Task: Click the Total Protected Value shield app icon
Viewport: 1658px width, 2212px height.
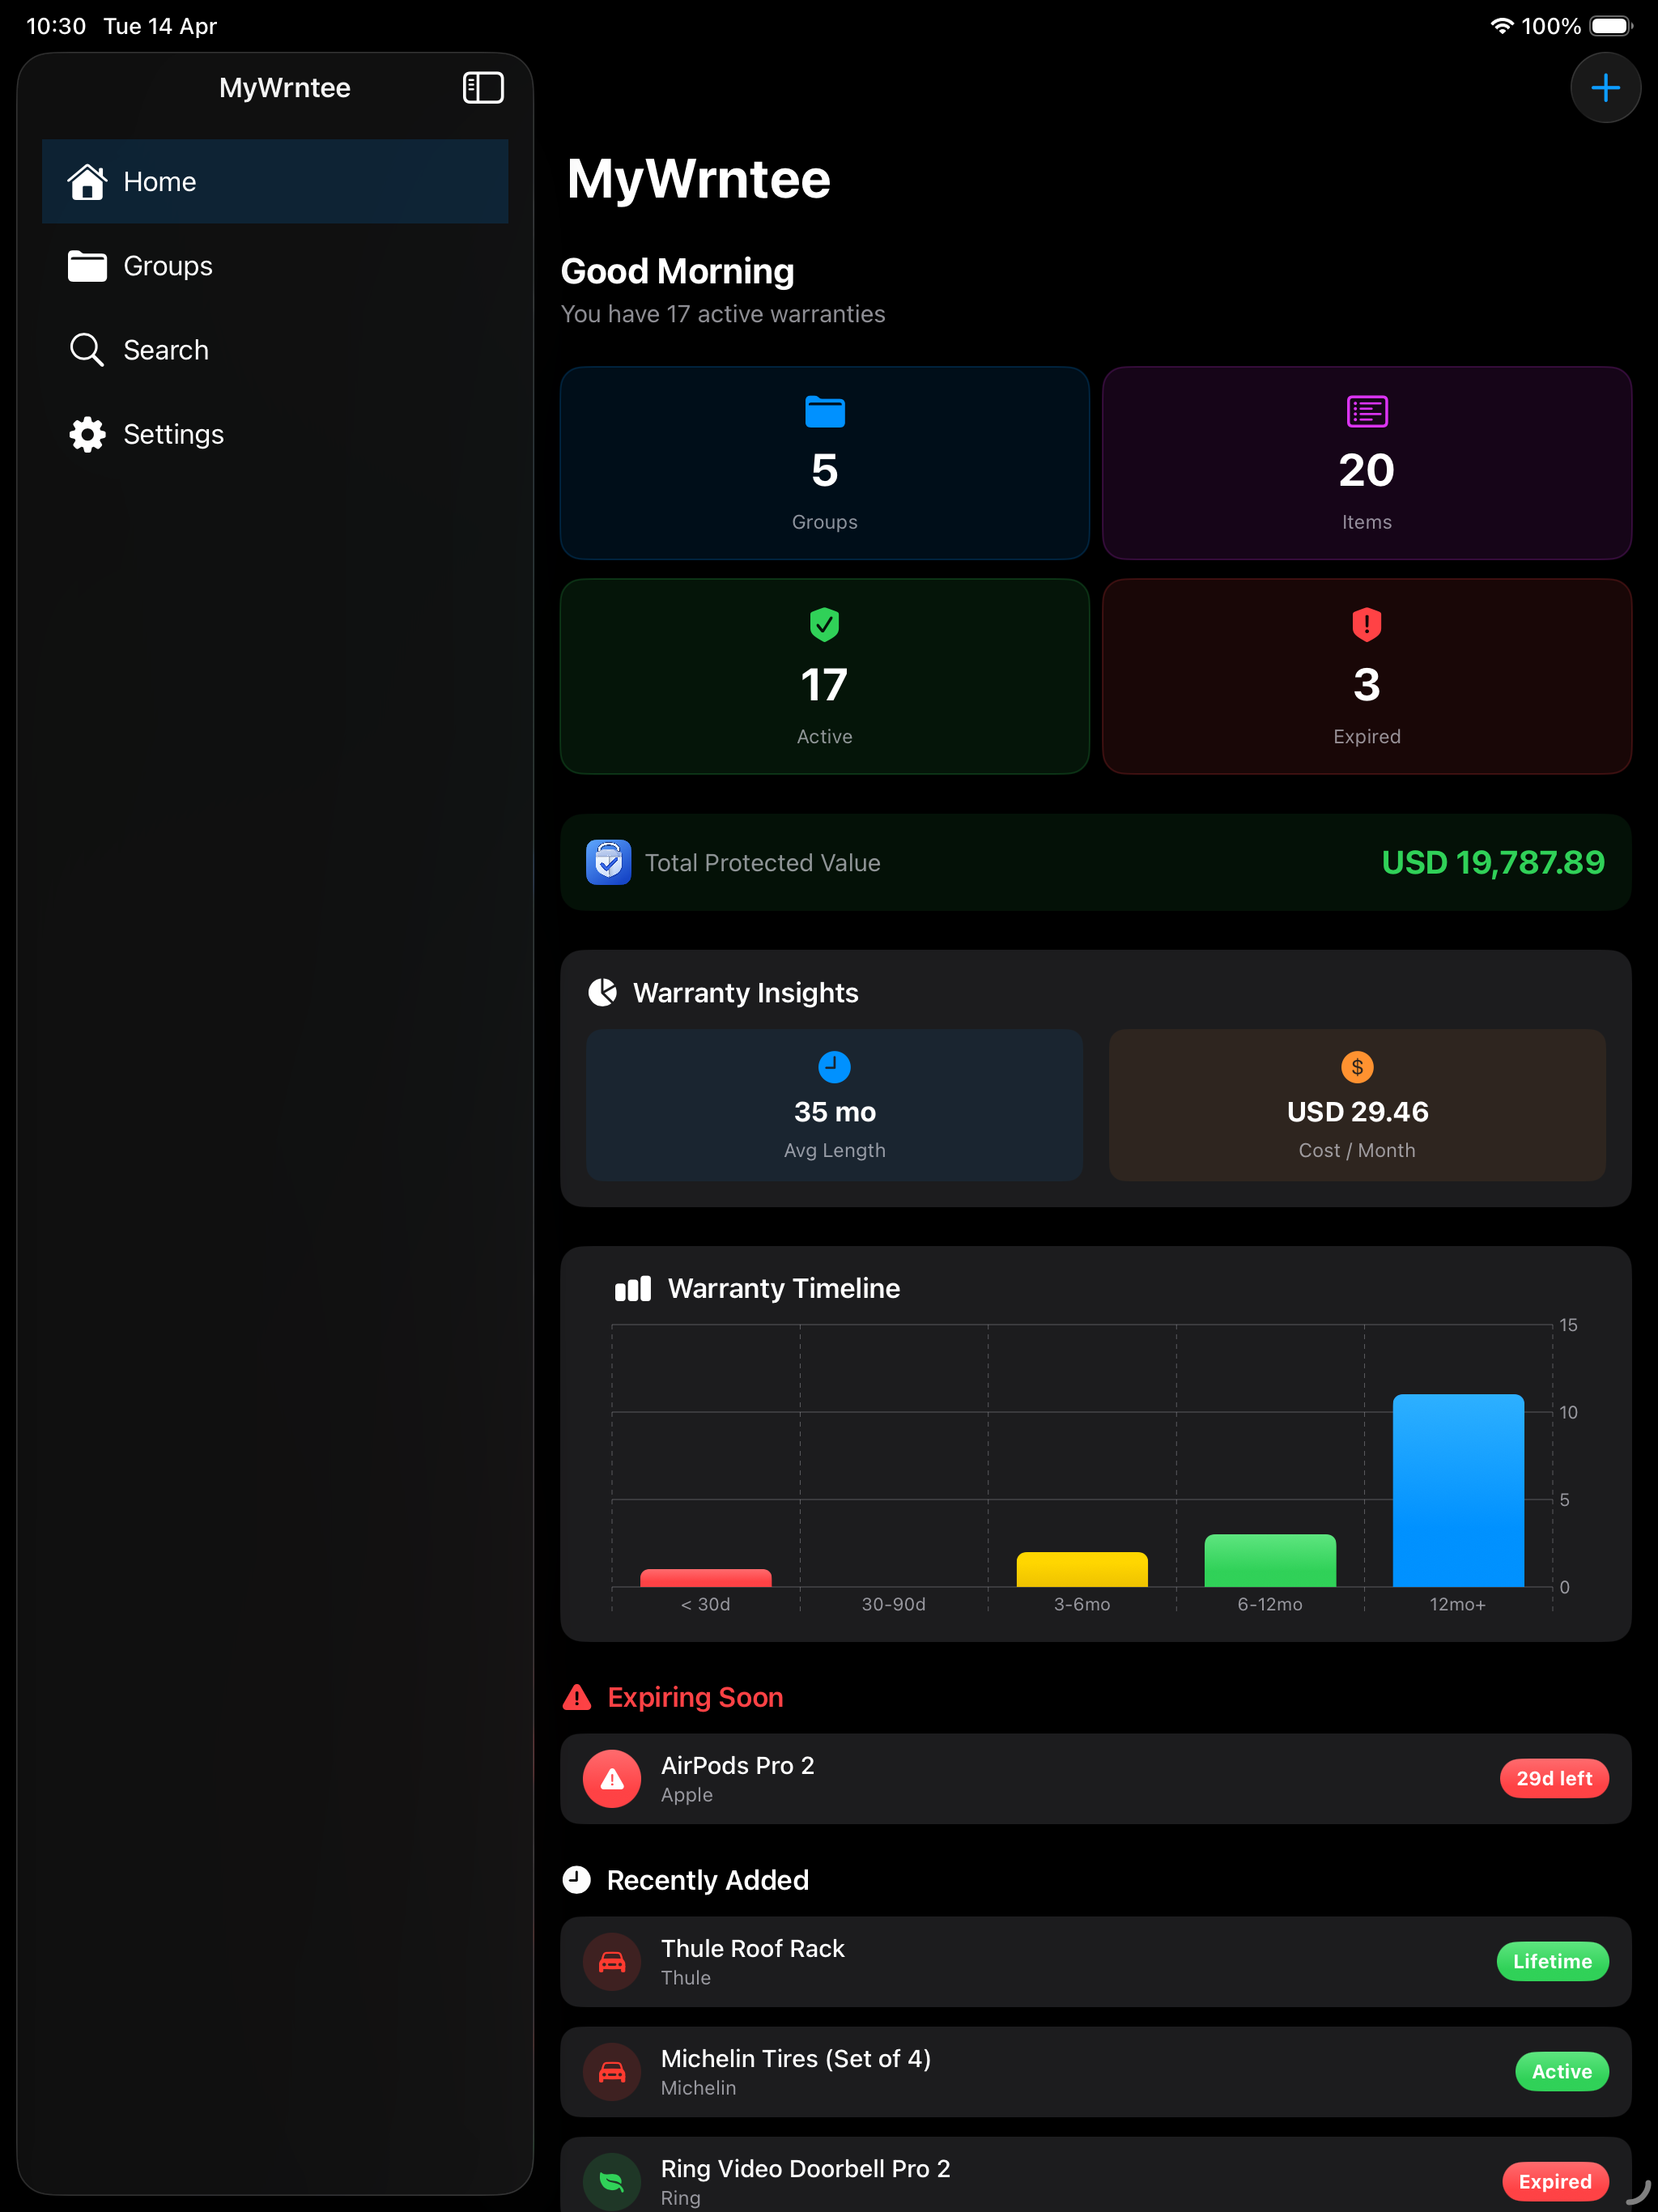Action: pos(608,862)
